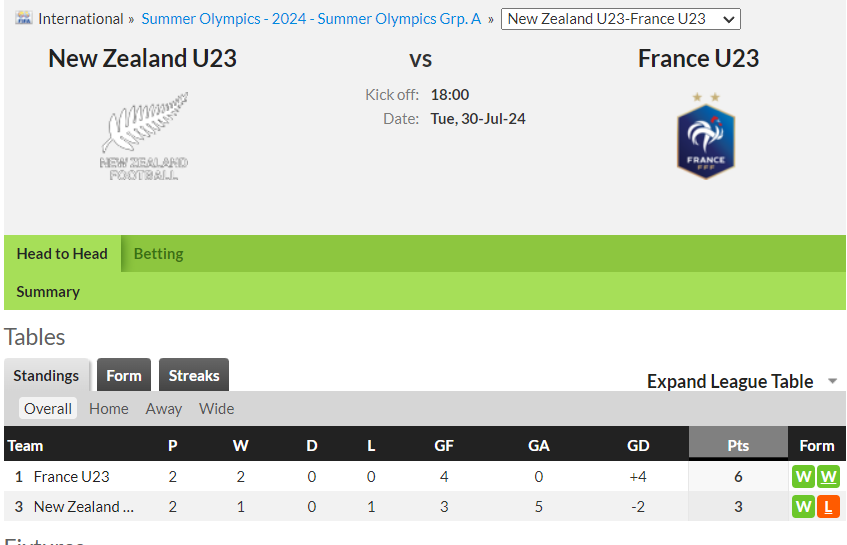This screenshot has height=545, width=847.
Task: Switch standings filter to Home
Action: 109,408
